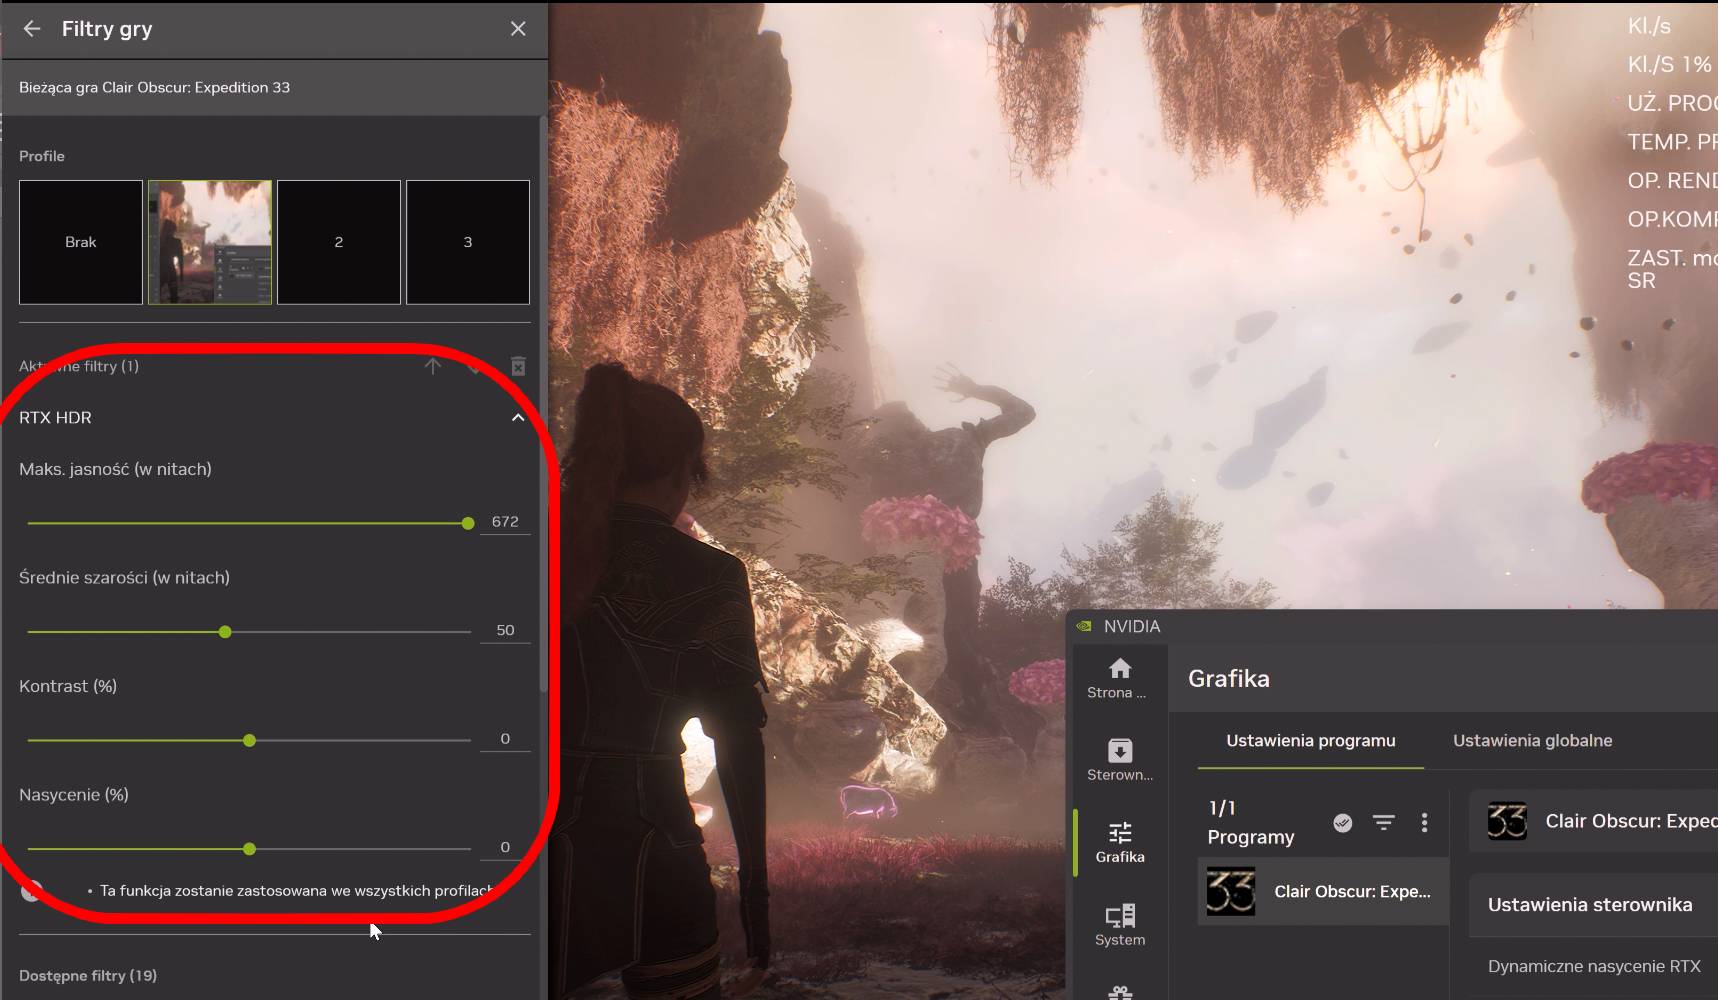
Task: Click the checkmark circle toggle above the program list
Action: pos(1343,822)
